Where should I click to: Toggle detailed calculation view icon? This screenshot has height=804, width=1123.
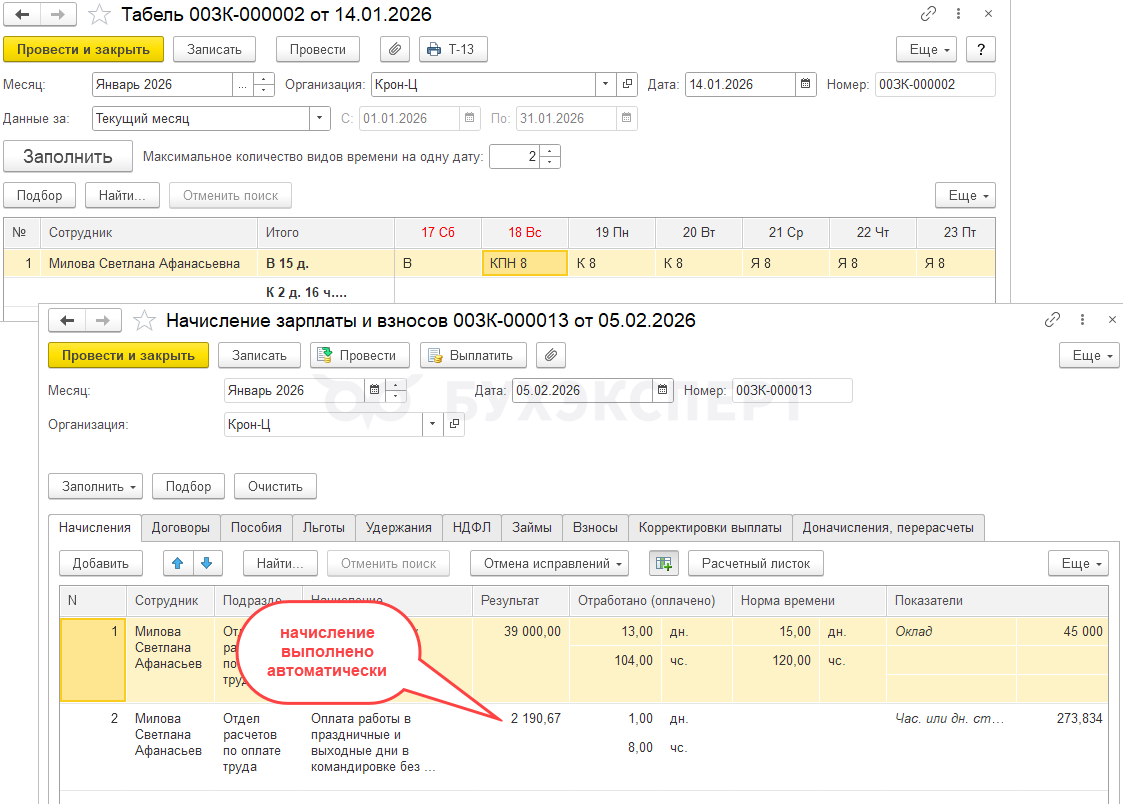click(663, 563)
